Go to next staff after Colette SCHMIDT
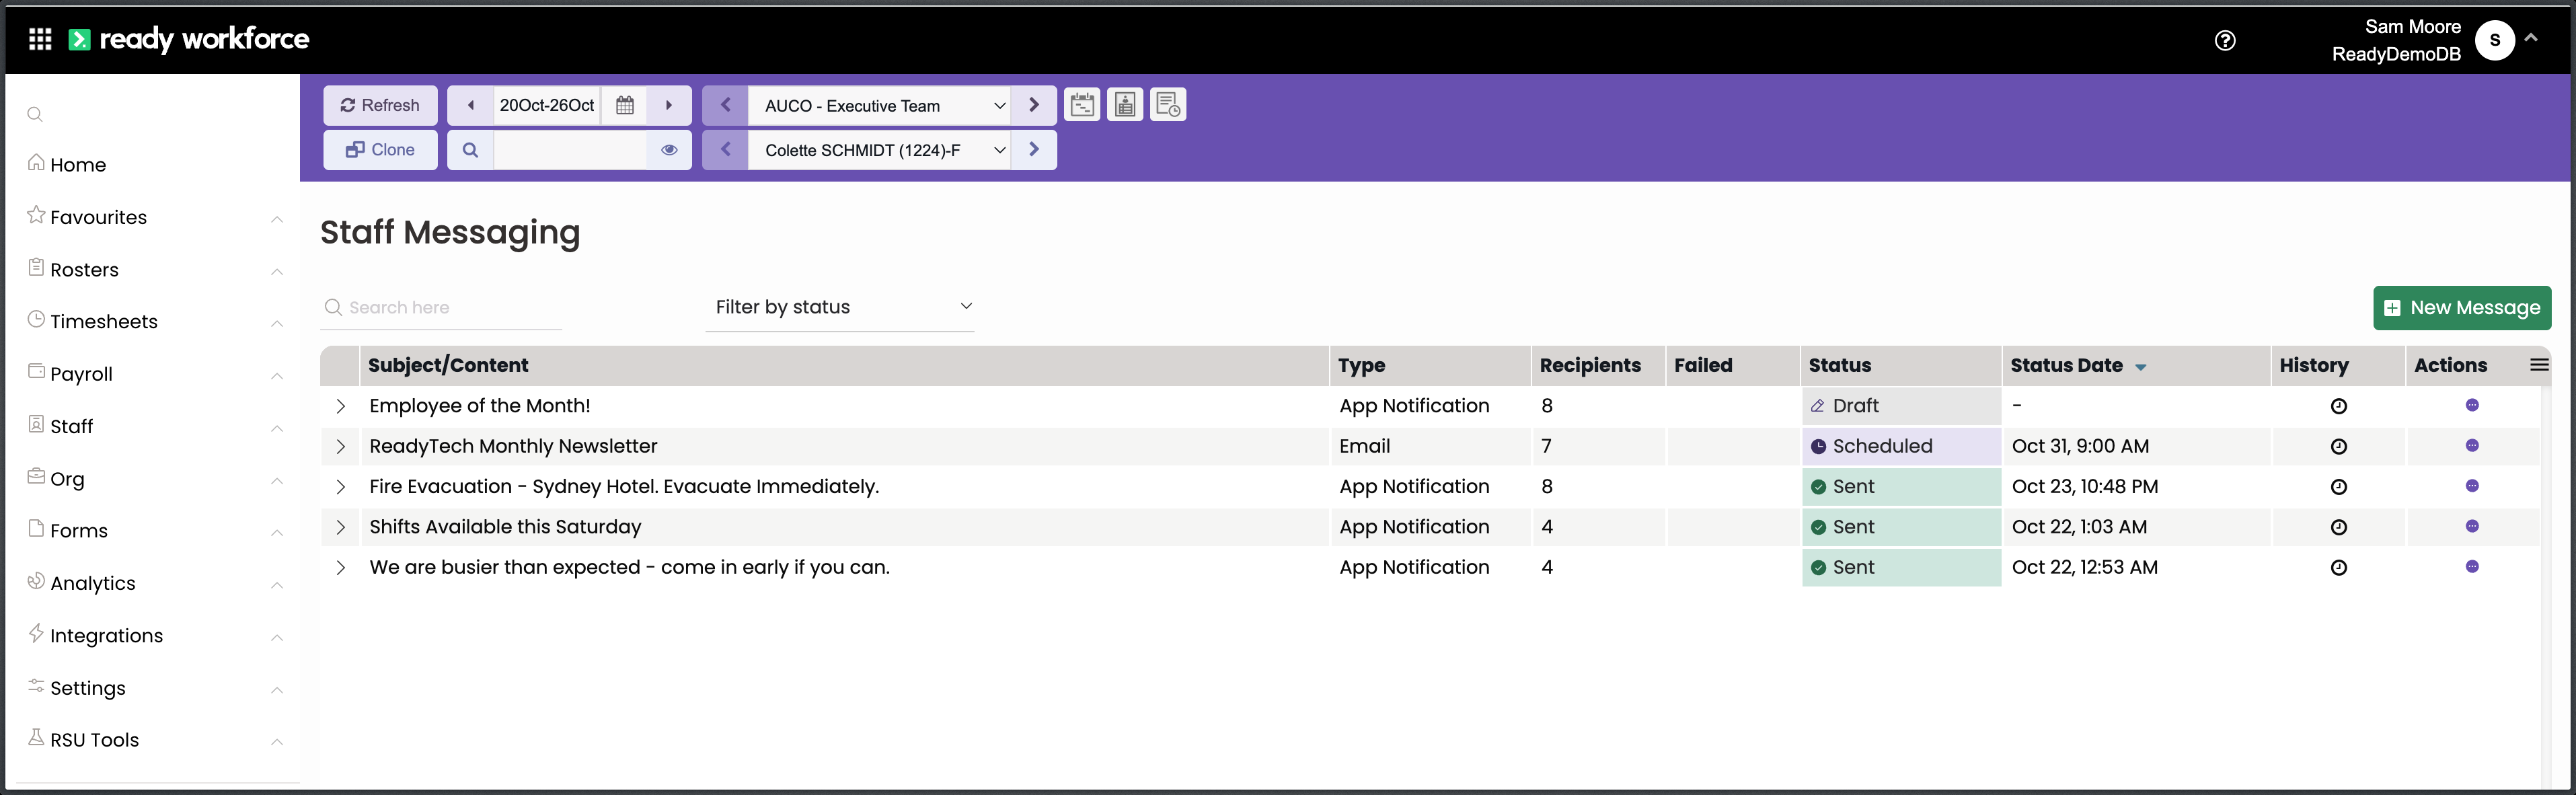Screen dimensions: 2576x795 tap(1034, 150)
